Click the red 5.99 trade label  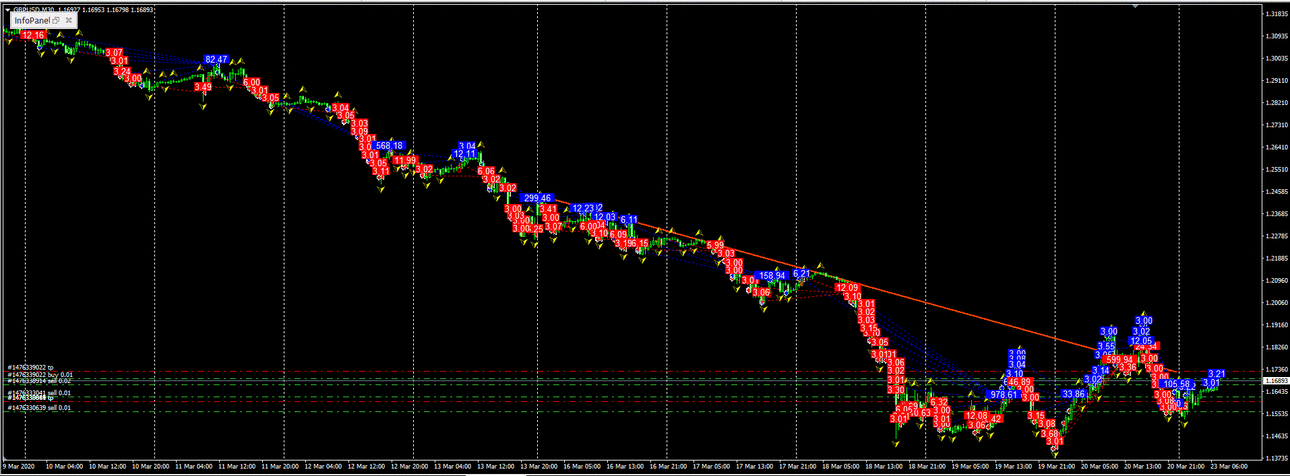tap(715, 245)
